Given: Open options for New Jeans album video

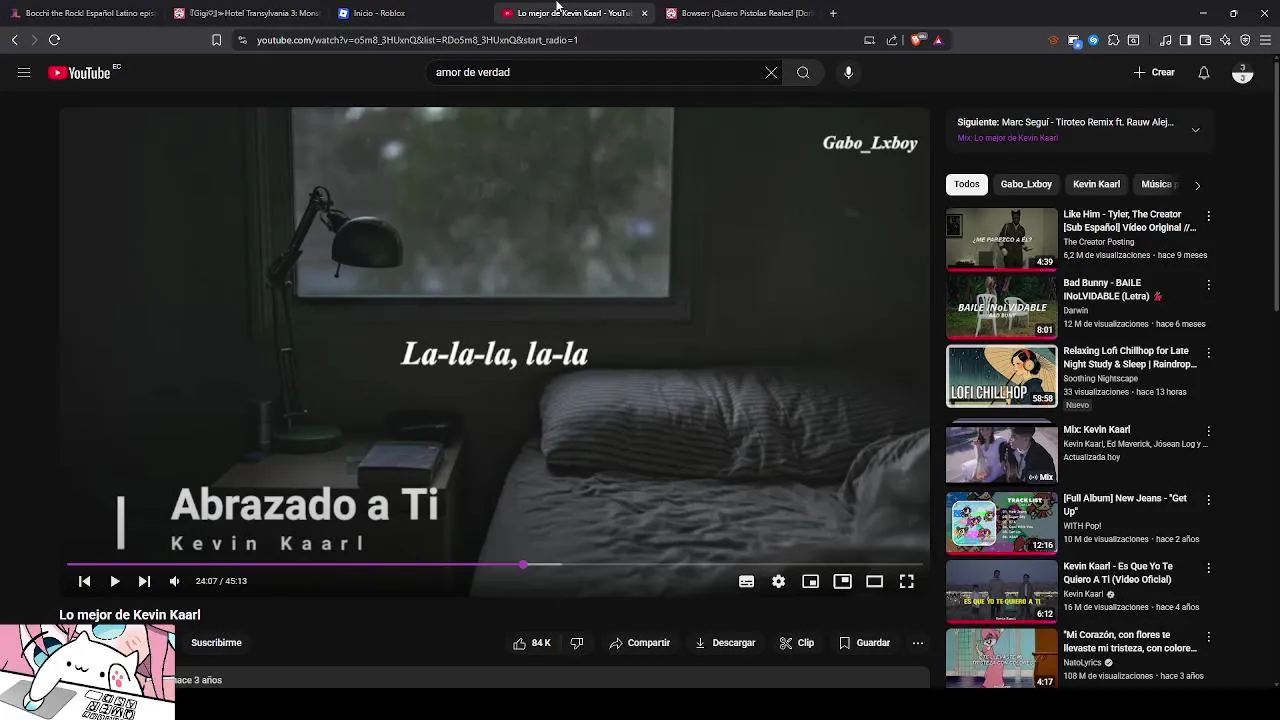Looking at the screenshot, I should tap(1208, 500).
